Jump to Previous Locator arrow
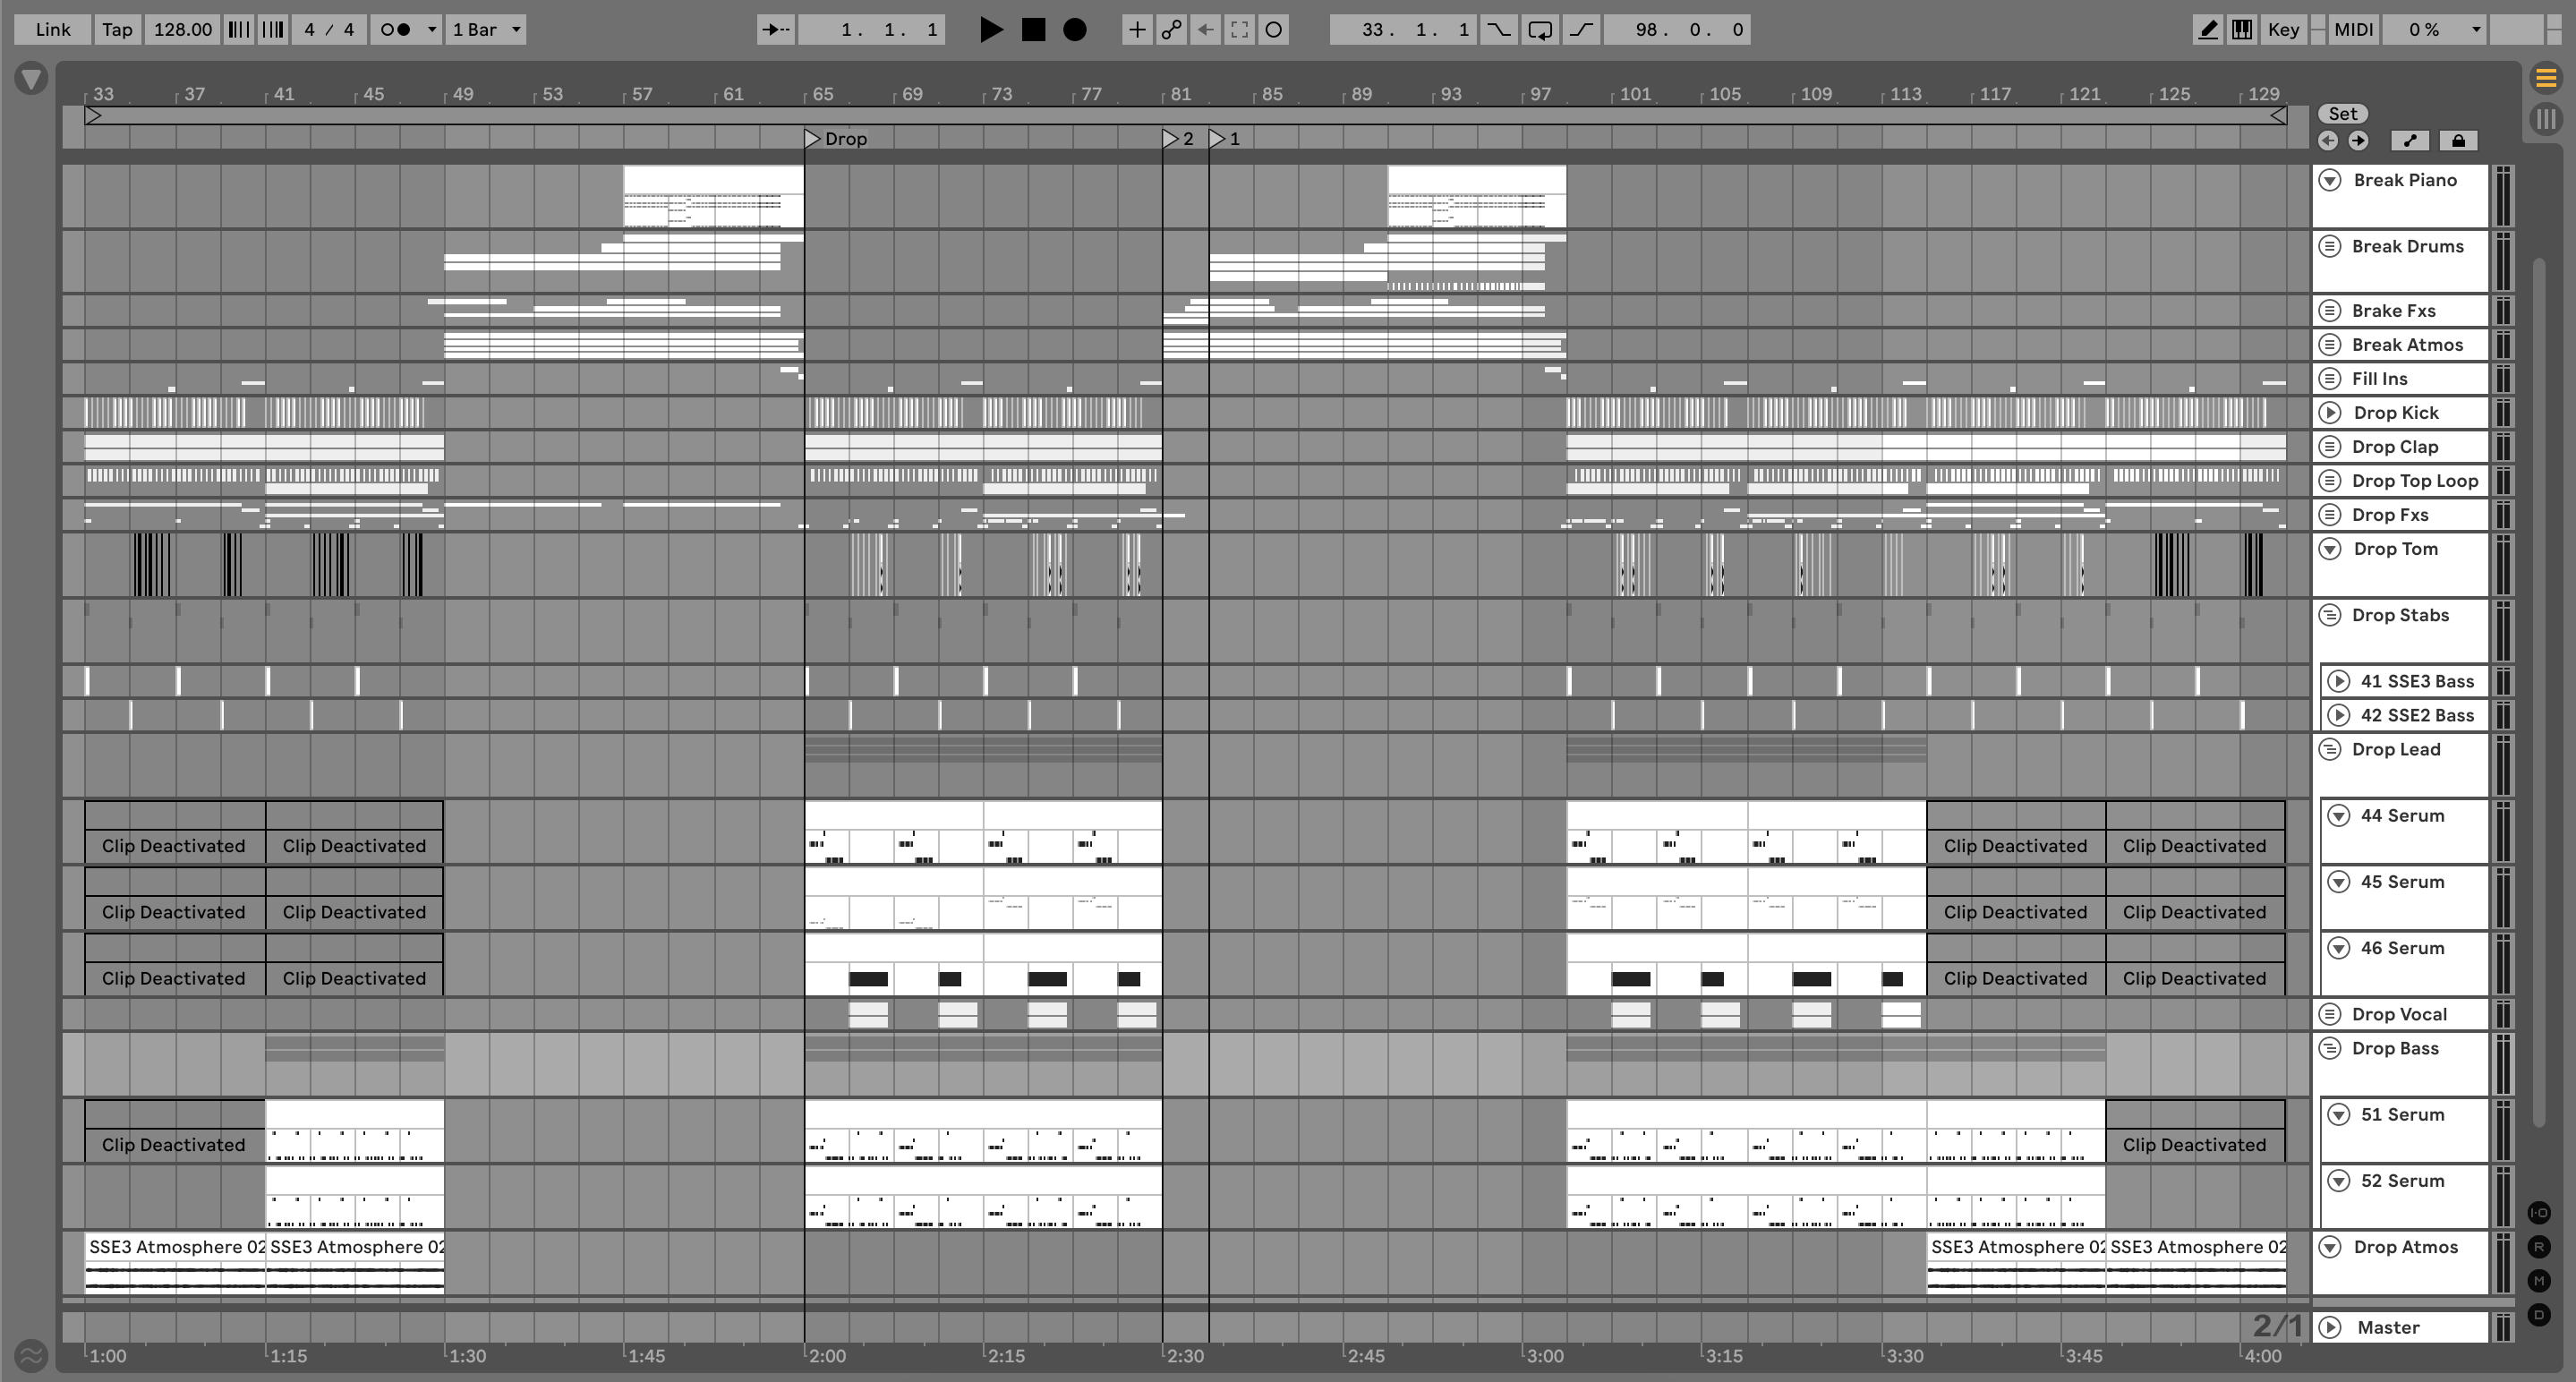2576x1382 pixels. (x=2327, y=140)
